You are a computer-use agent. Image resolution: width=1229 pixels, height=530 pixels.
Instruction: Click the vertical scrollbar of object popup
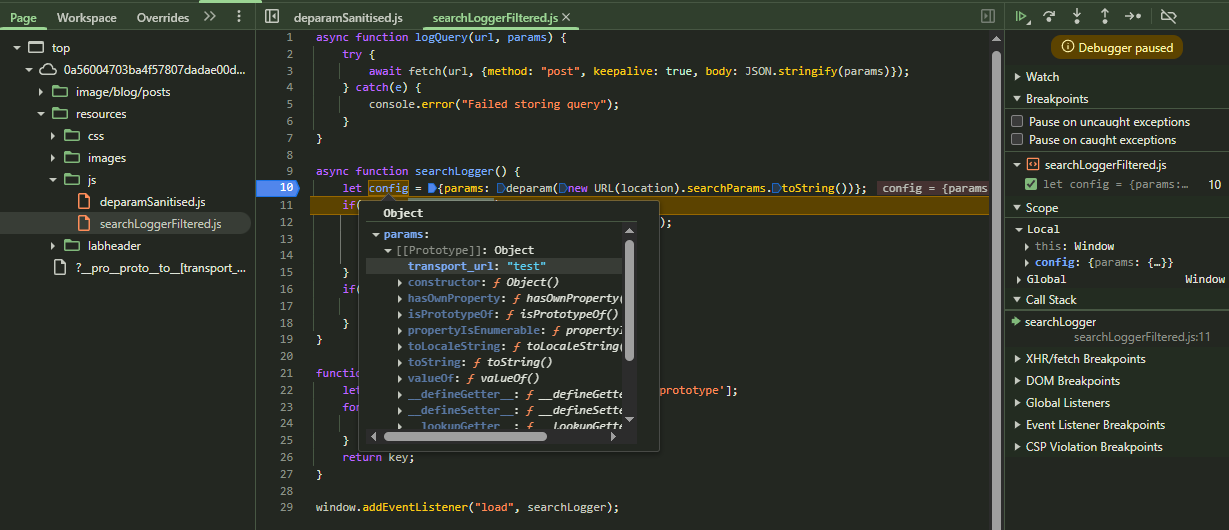(x=629, y=300)
